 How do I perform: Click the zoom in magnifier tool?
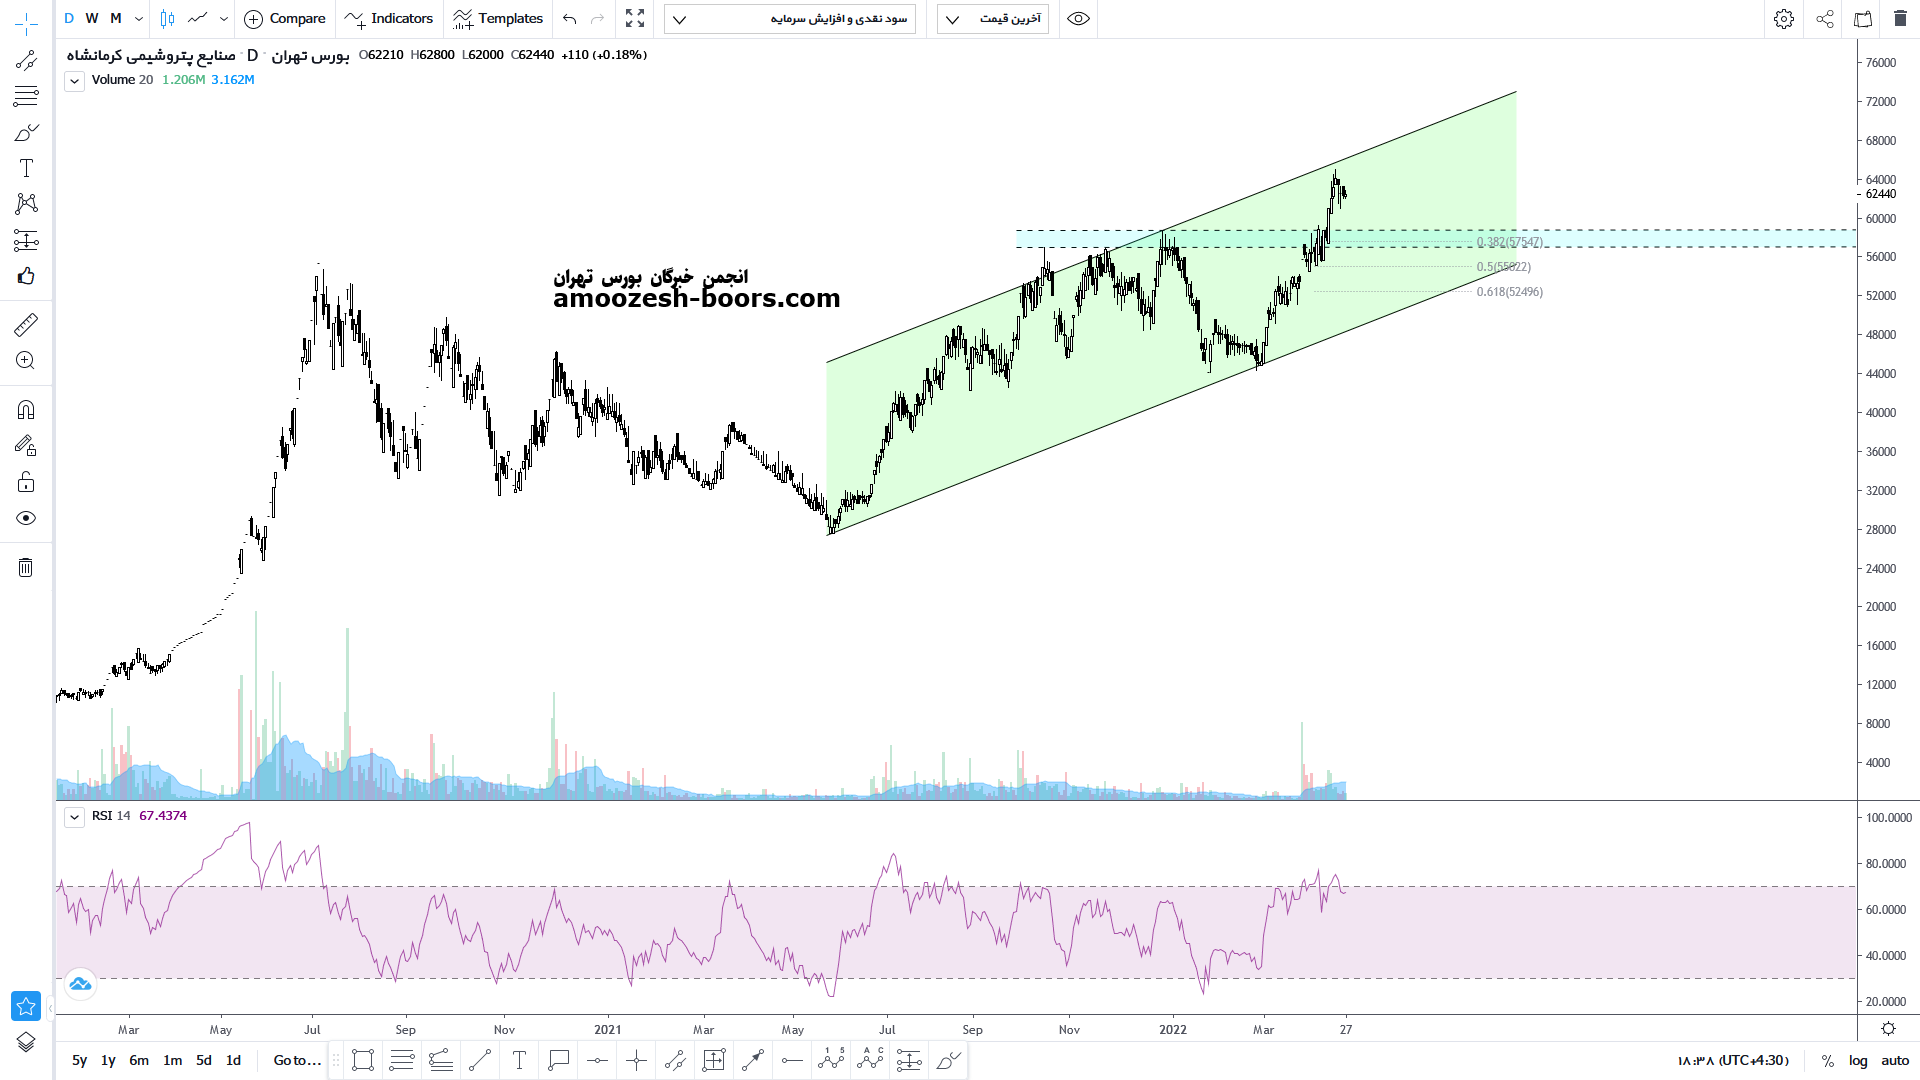(x=26, y=361)
